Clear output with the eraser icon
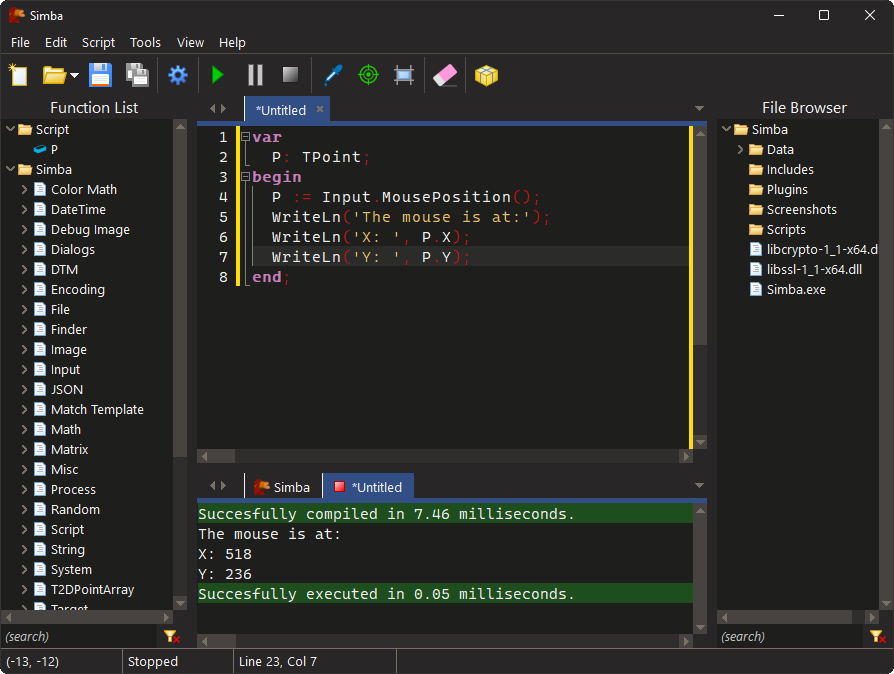The width and height of the screenshot is (894, 674). (445, 75)
